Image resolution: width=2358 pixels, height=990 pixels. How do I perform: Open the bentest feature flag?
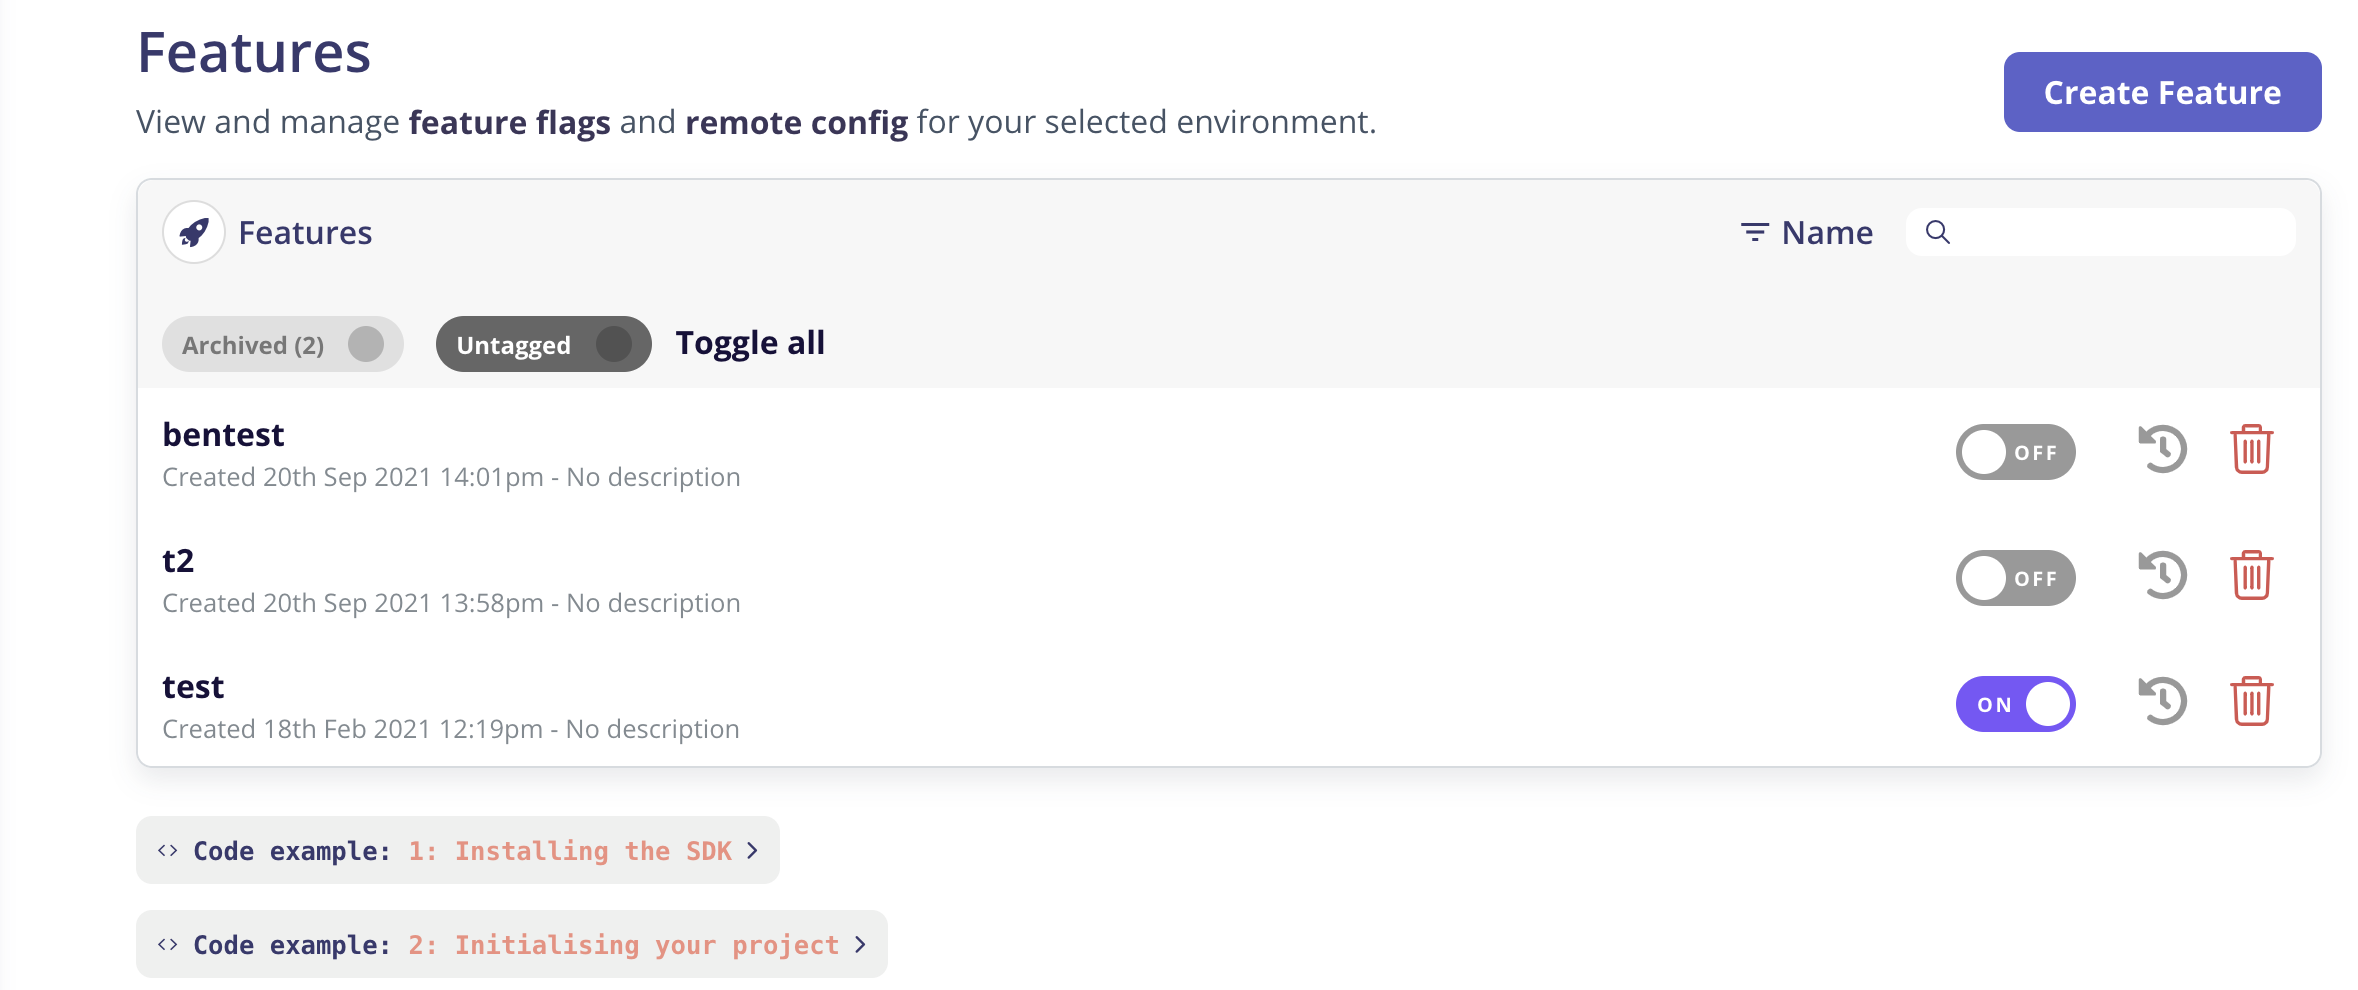coord(223,434)
